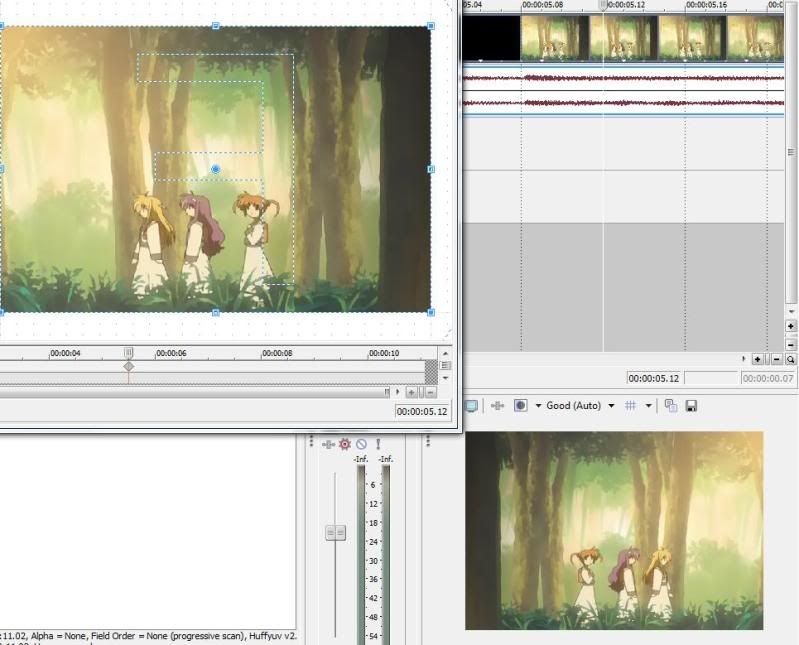Zoom in Pan/Crop keyframe timeline
The height and width of the screenshot is (645, 799).
click(x=411, y=392)
